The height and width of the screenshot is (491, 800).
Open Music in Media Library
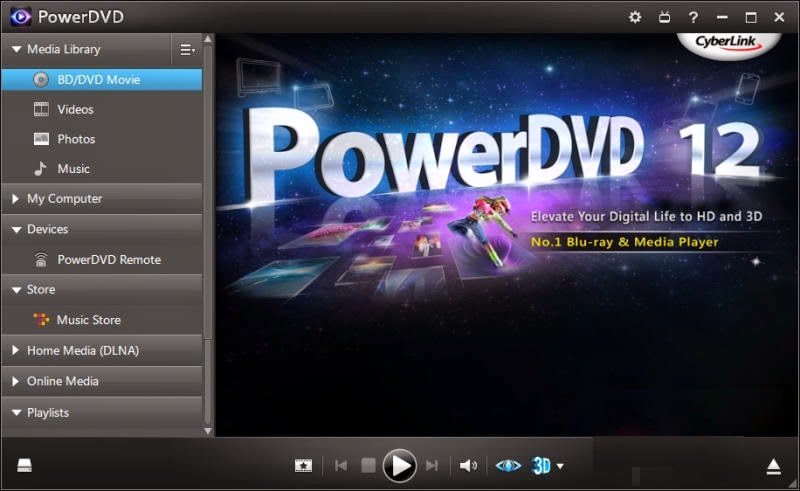[x=102, y=168]
